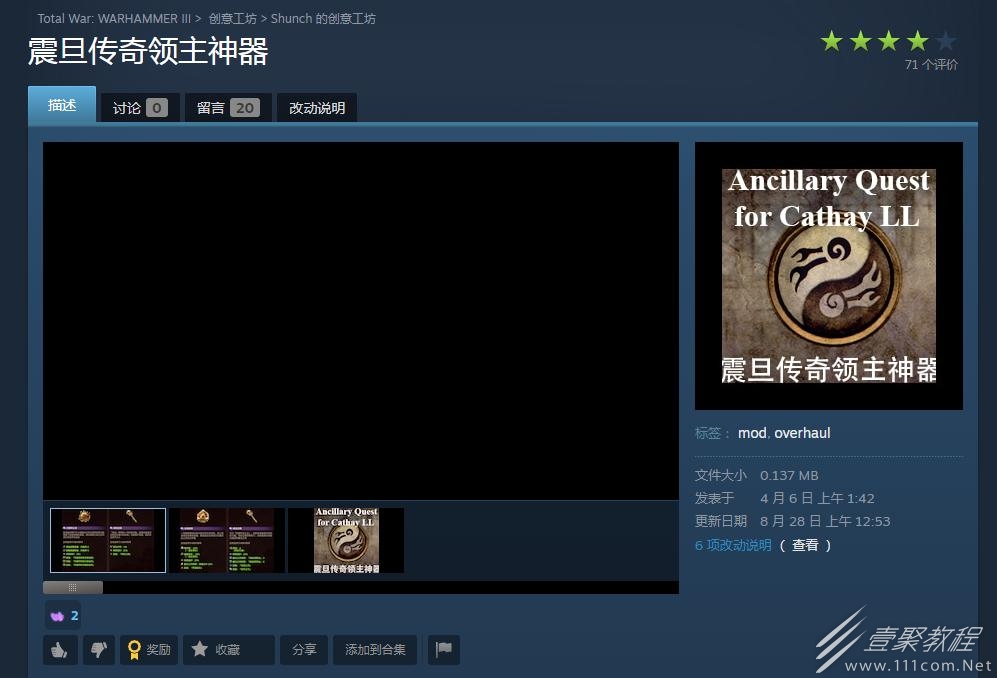Go to Total War: WARHAMMER III breadcrumb

point(114,18)
